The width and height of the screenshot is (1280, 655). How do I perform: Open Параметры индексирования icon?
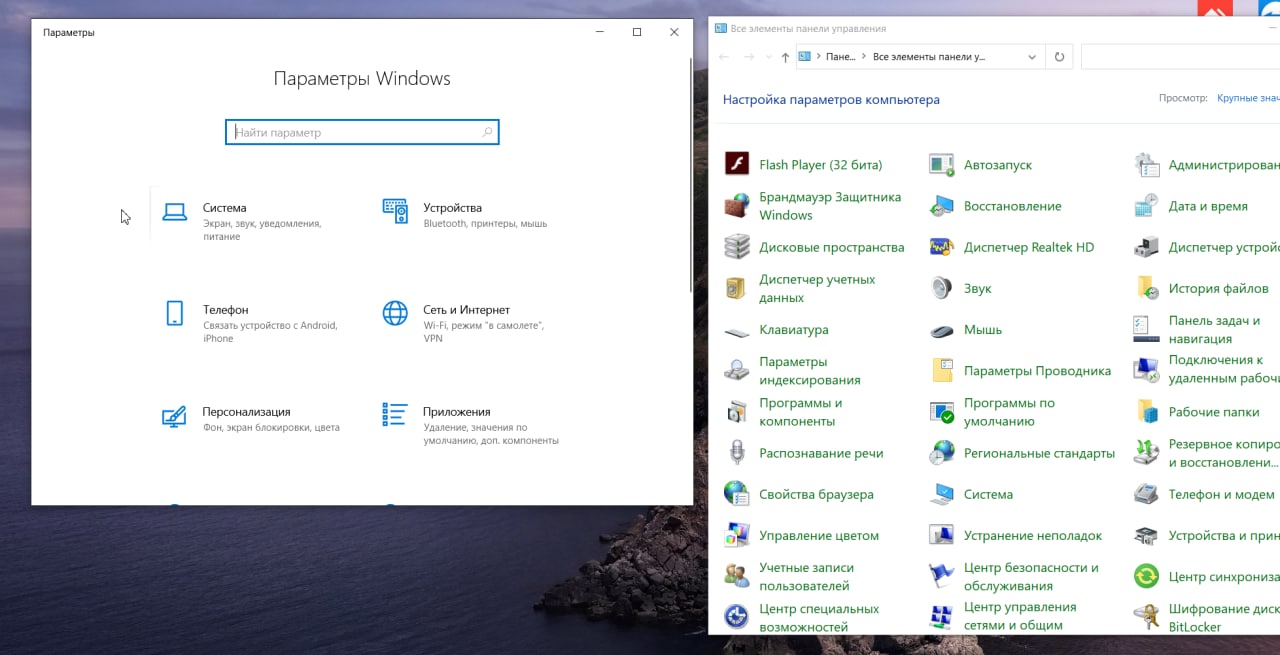(737, 371)
